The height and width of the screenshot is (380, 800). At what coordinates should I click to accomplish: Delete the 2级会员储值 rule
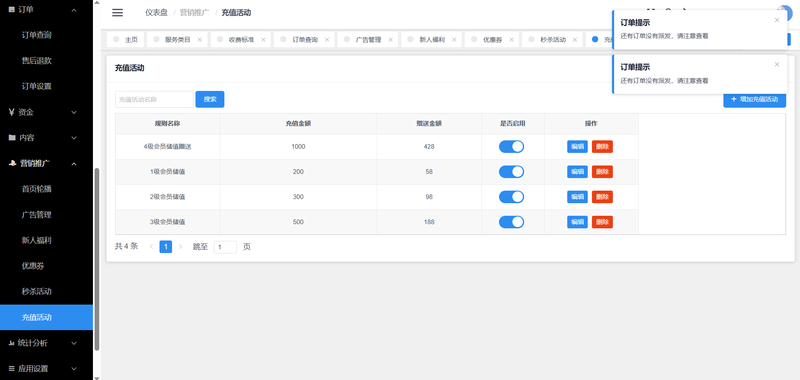pyautogui.click(x=602, y=197)
